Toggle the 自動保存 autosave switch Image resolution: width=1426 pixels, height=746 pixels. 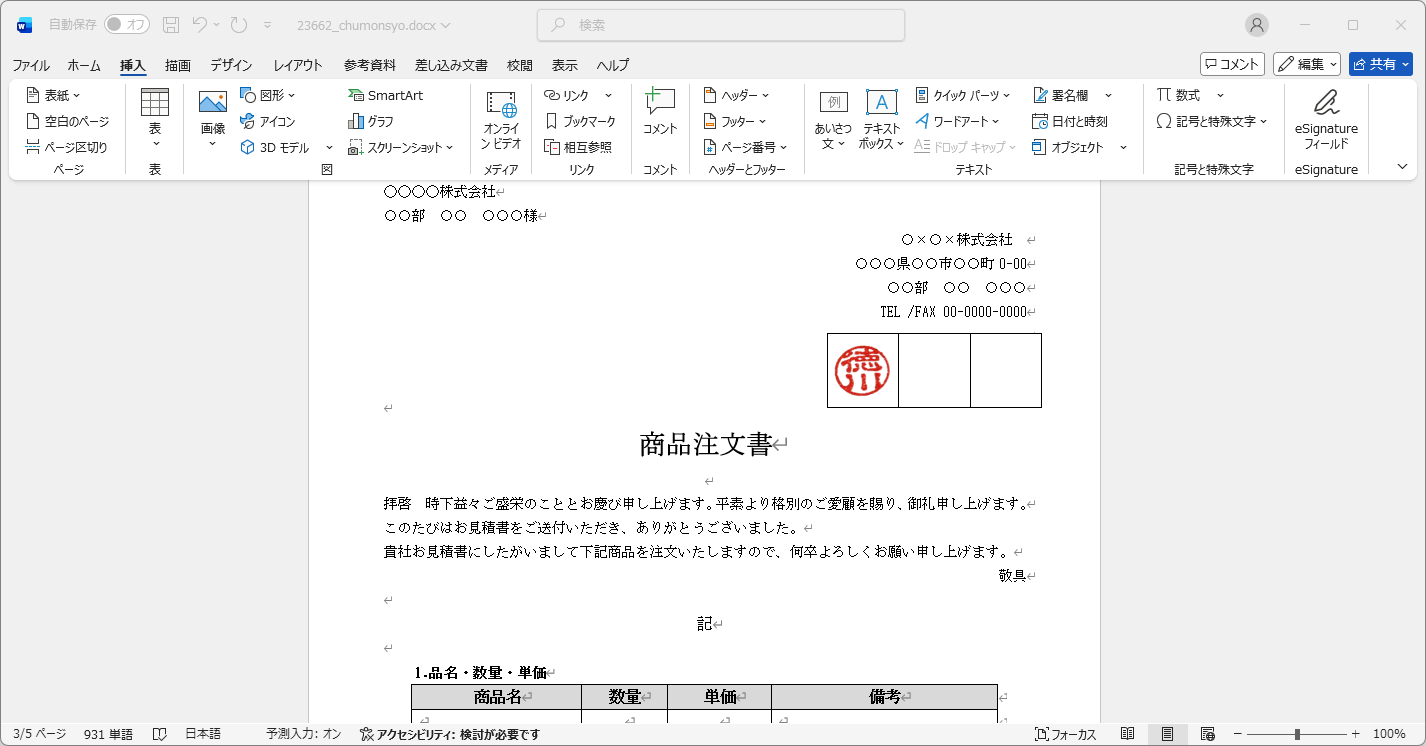click(x=127, y=24)
